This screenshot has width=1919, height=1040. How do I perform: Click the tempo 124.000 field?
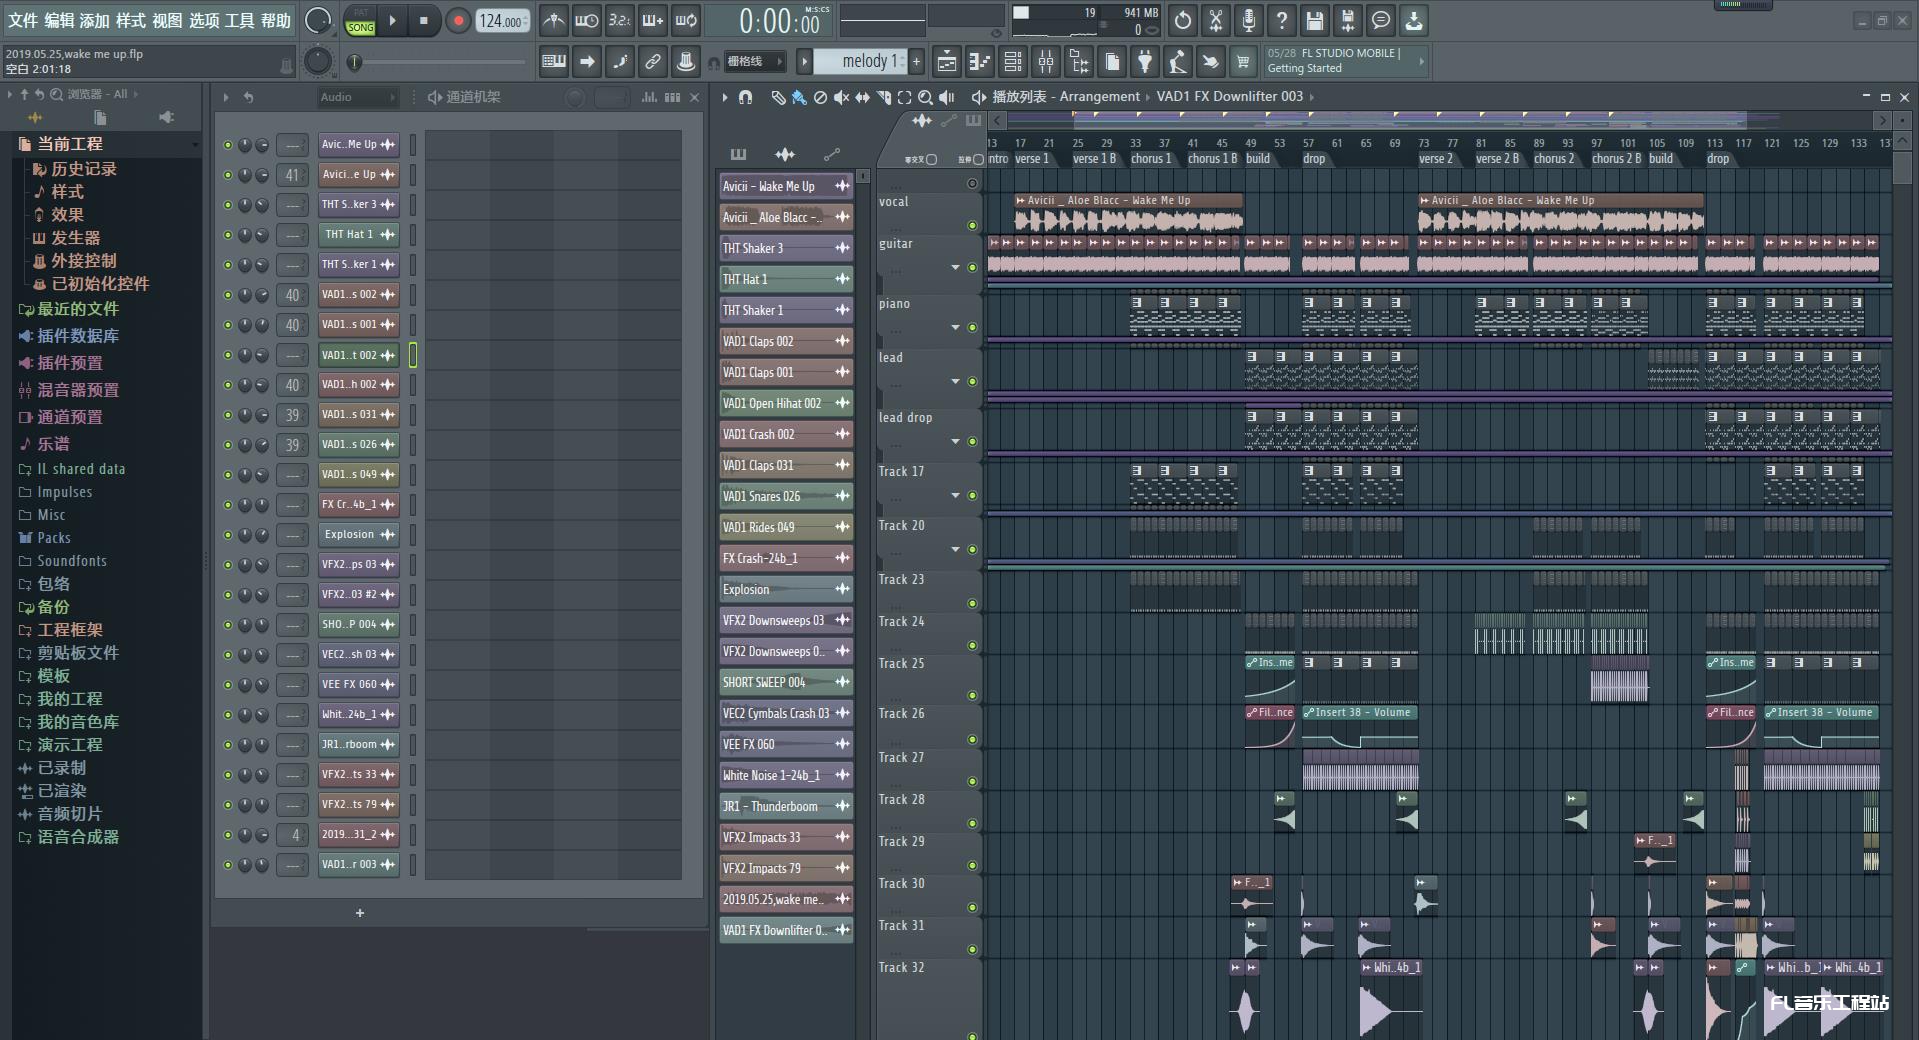502,20
